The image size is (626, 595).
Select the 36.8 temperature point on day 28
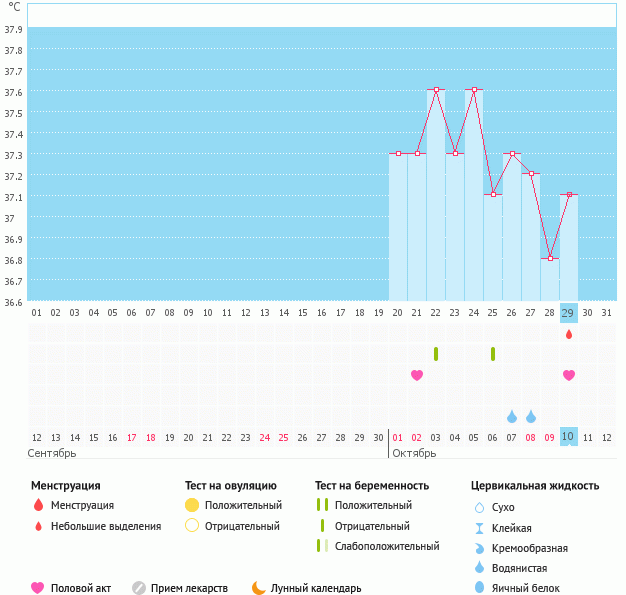point(550,258)
